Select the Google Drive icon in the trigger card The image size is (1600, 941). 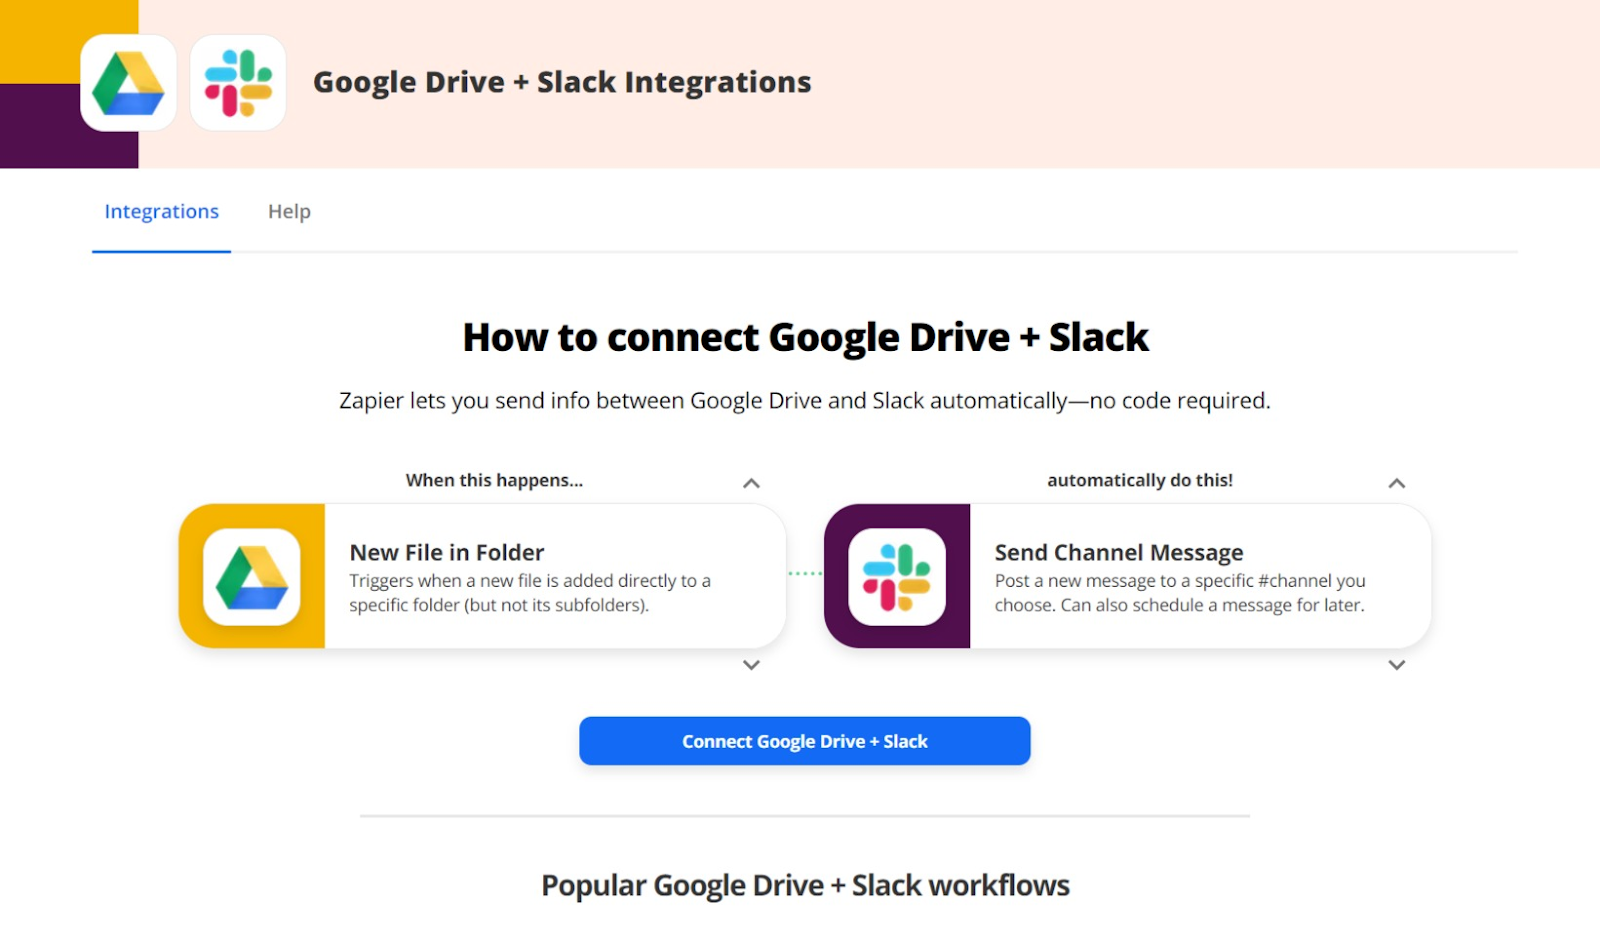tap(252, 577)
